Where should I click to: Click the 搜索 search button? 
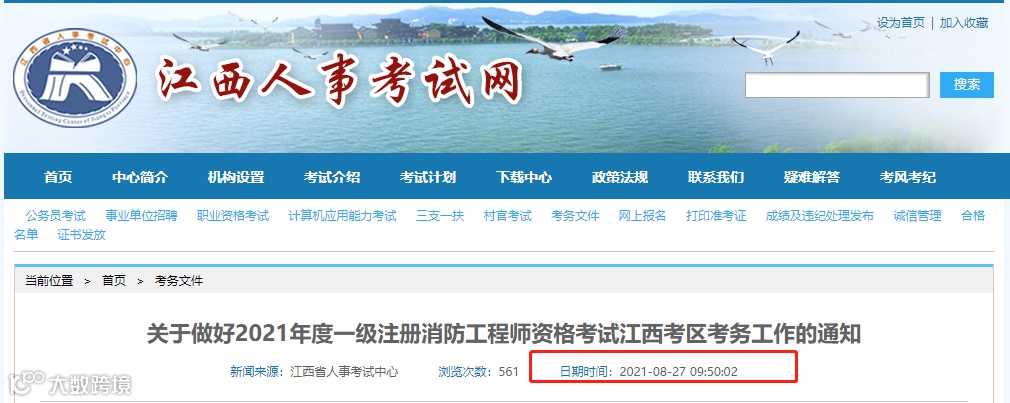point(966,84)
